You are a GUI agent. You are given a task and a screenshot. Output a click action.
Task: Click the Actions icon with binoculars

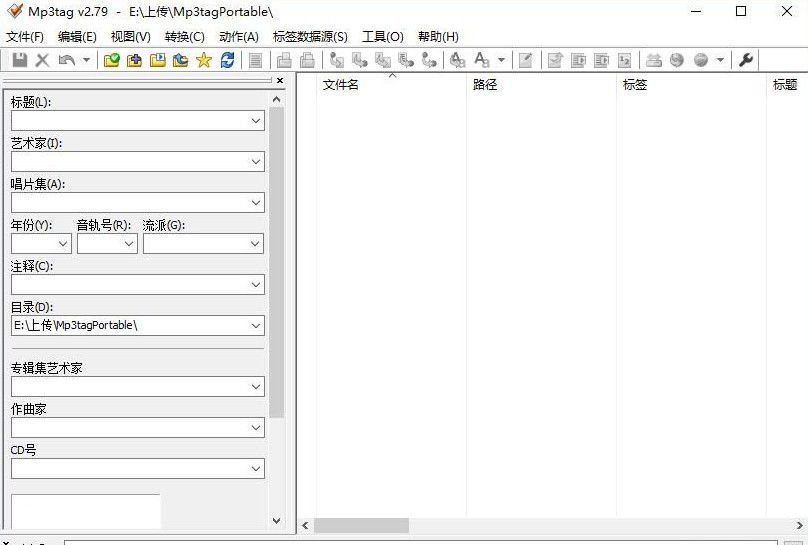(x=457, y=60)
